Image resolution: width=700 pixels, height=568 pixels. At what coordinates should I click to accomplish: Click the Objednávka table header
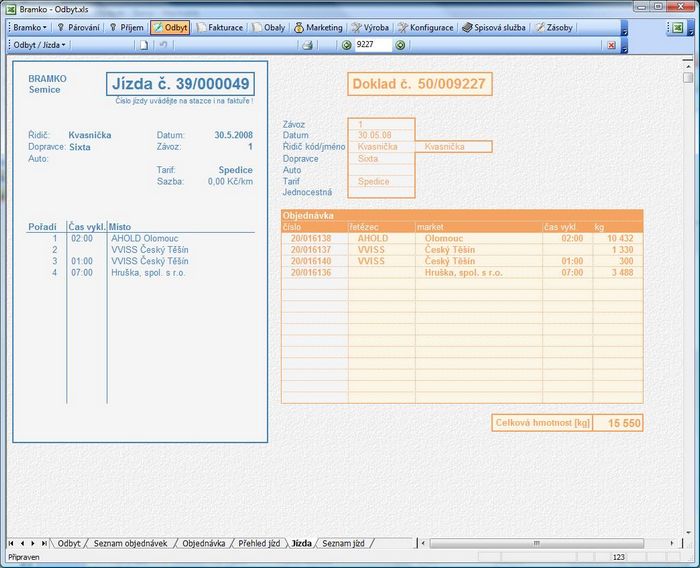462,216
